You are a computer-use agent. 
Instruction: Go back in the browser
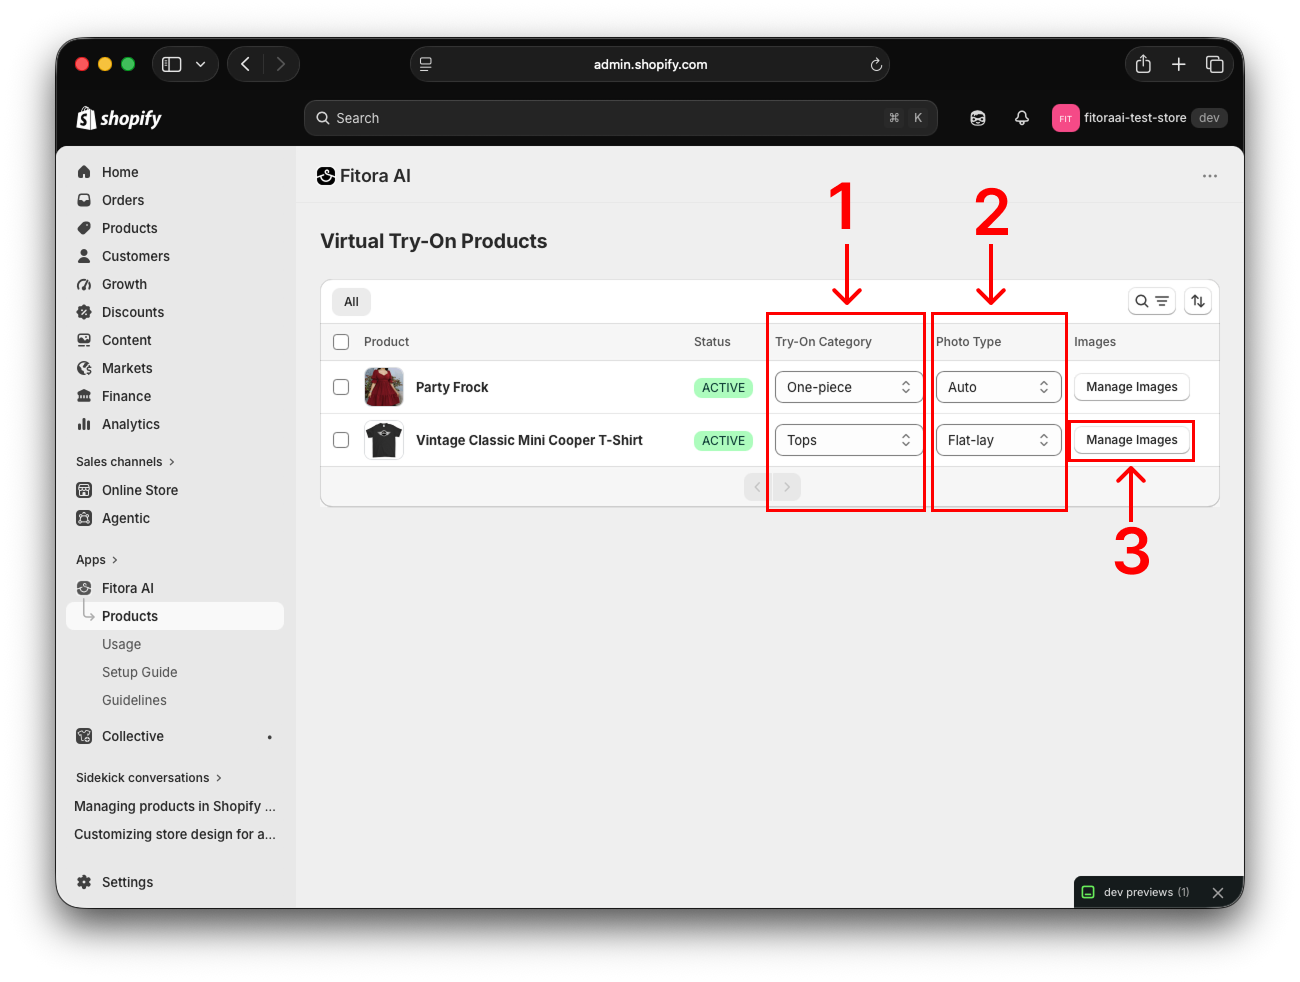(x=245, y=64)
